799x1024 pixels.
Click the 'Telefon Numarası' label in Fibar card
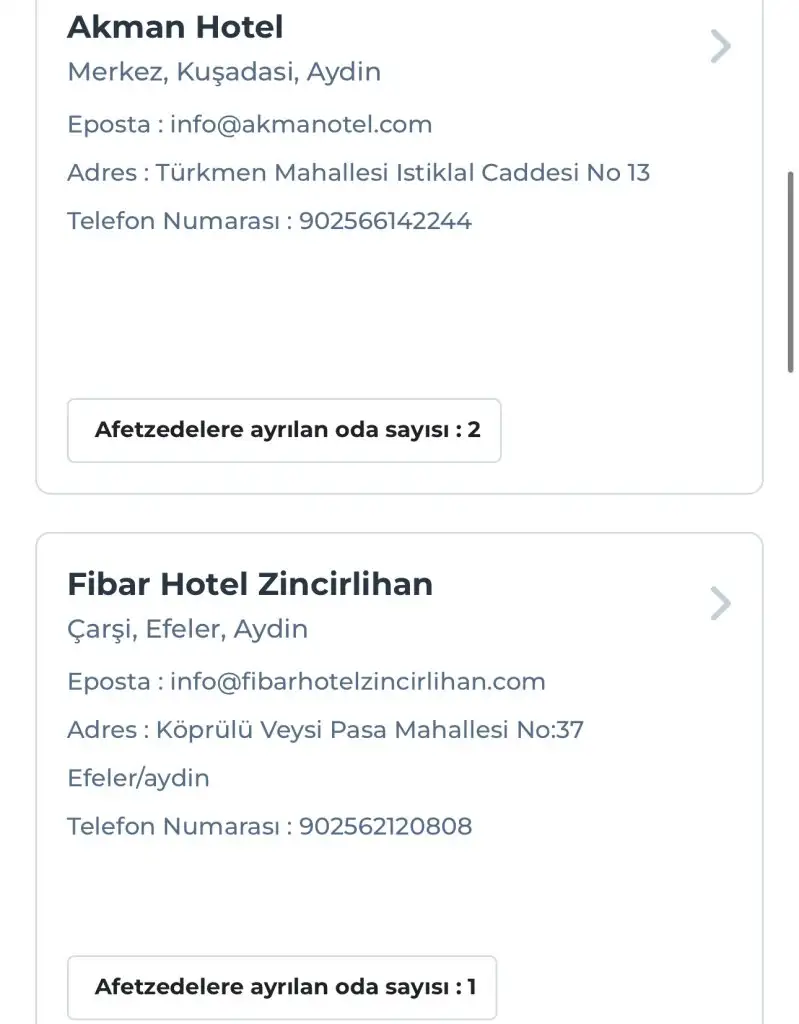174,827
